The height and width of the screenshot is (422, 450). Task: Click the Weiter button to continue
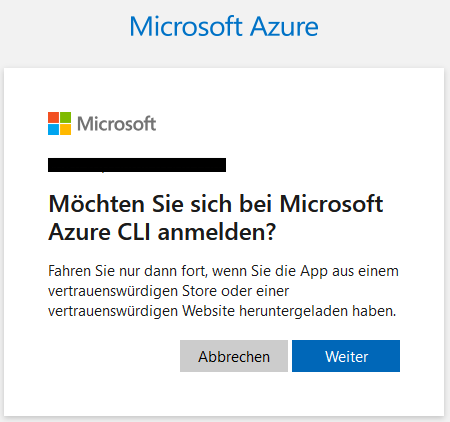[x=346, y=356]
